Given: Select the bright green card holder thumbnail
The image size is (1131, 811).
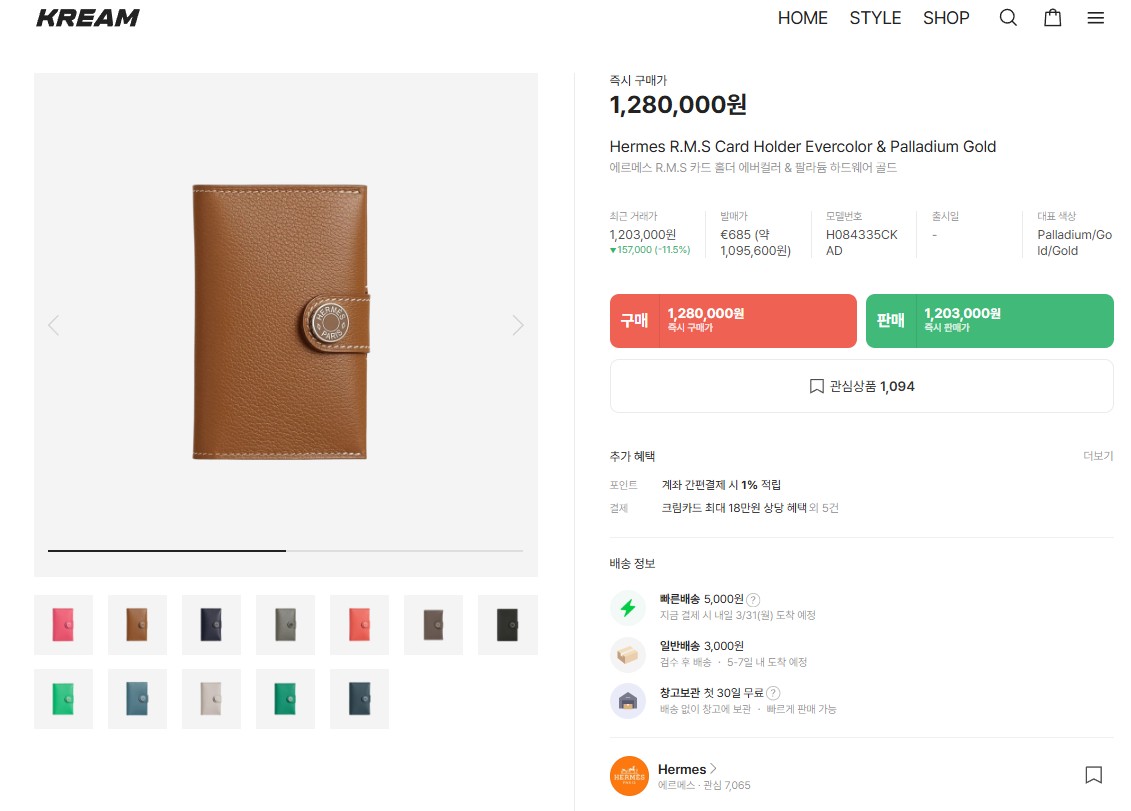Looking at the screenshot, I should point(63,699).
